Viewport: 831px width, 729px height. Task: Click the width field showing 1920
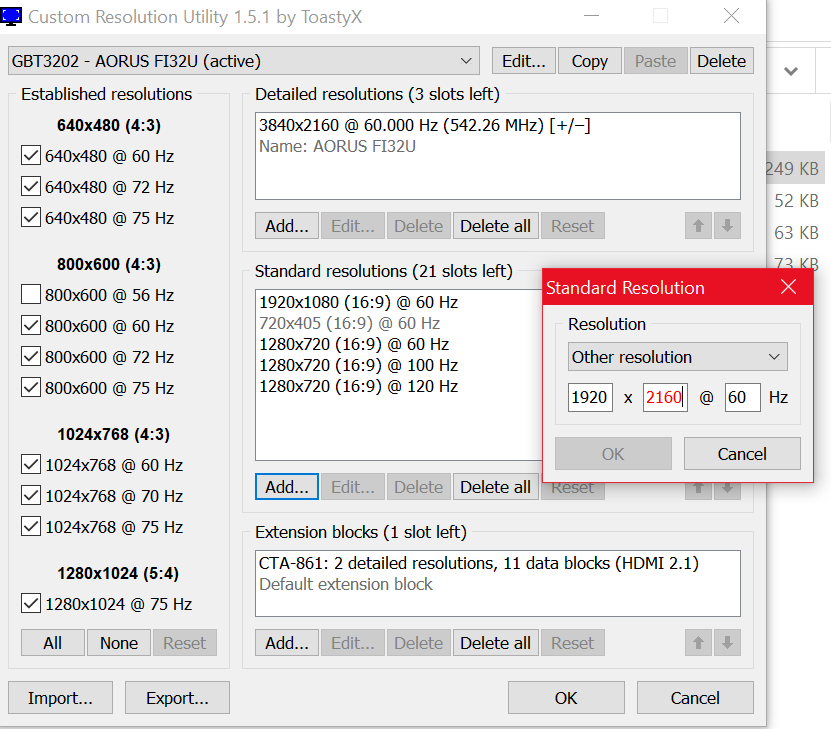(x=590, y=397)
